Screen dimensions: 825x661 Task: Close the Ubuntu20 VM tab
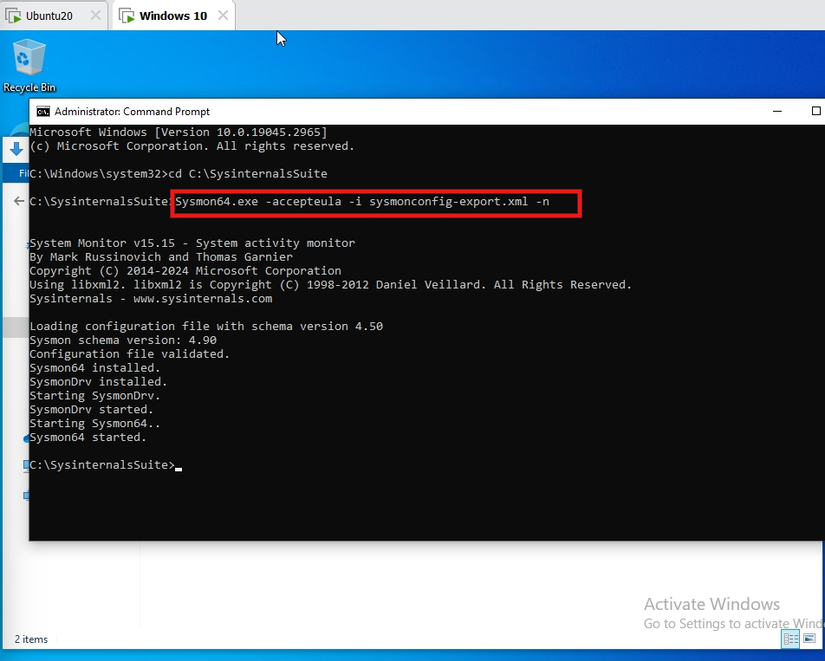(95, 15)
